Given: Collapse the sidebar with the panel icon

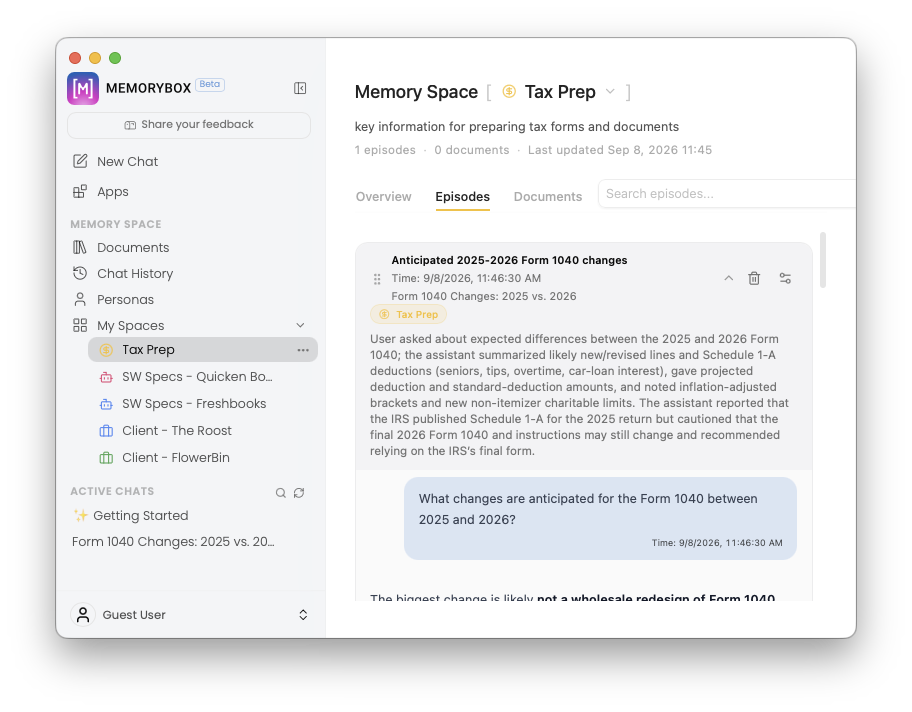Looking at the screenshot, I should 300,88.
